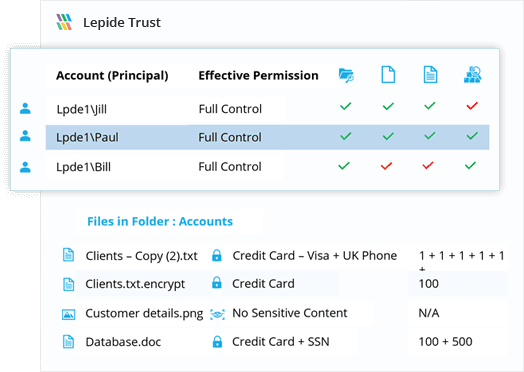Click image file icon for Customer details.png
This screenshot has width=524, height=372.
69,314
